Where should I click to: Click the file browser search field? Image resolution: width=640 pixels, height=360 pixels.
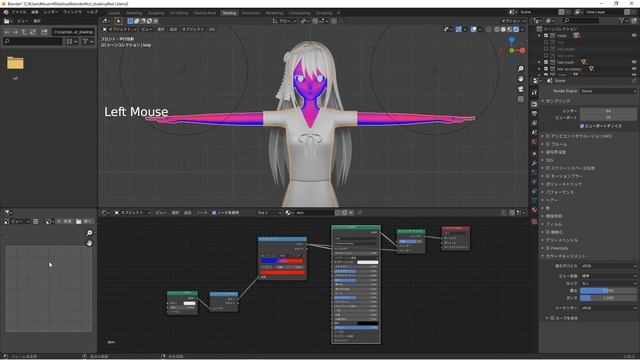click(33, 41)
